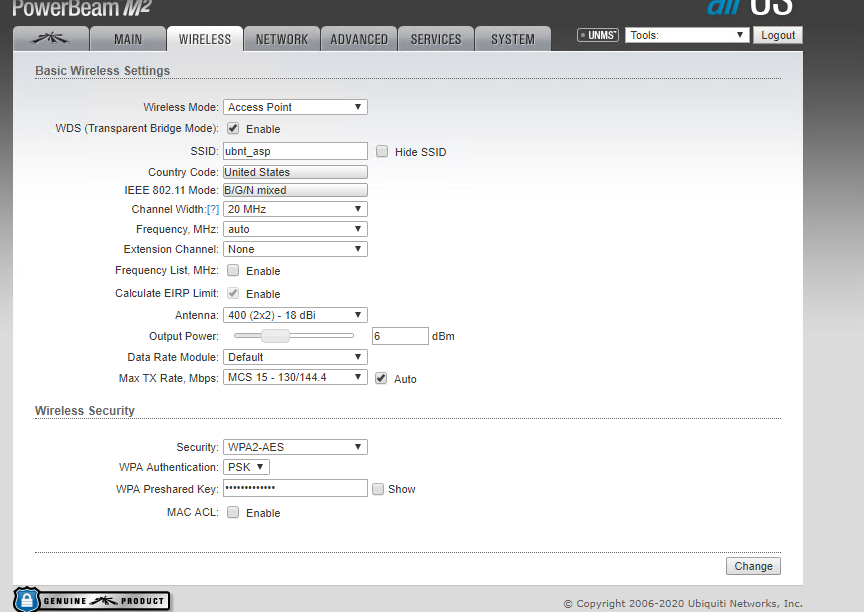Enable the MAC ACL checkbox
The image size is (864, 612).
coord(233,512)
